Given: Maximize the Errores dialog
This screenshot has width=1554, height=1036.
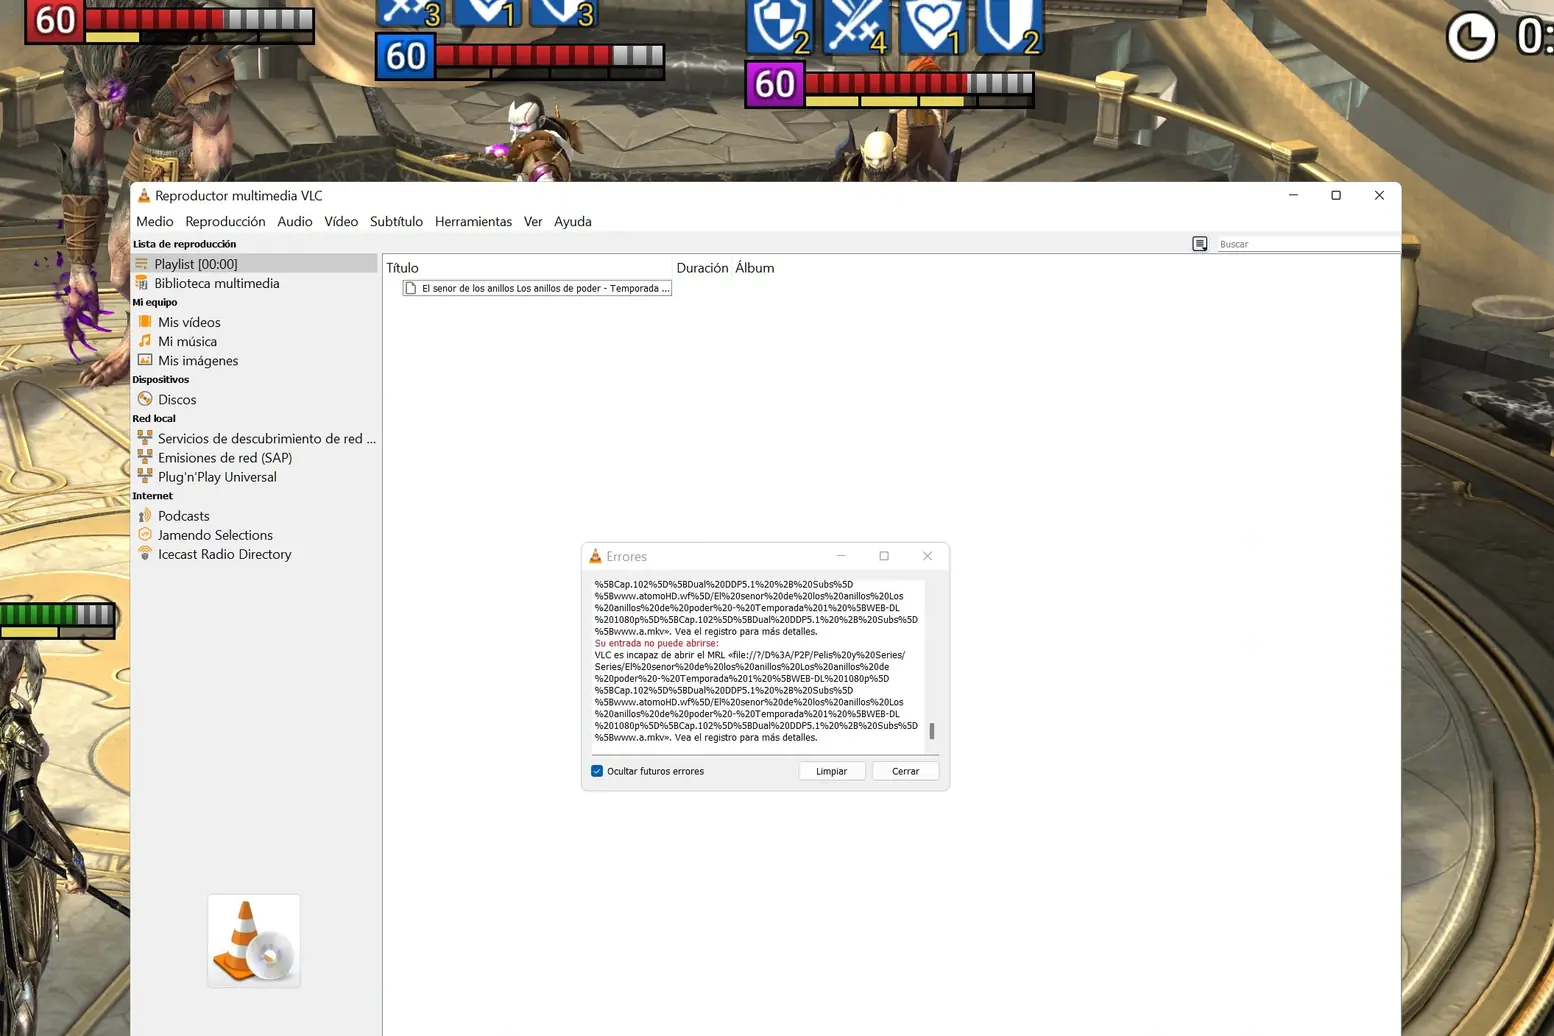Looking at the screenshot, I should click(x=884, y=556).
